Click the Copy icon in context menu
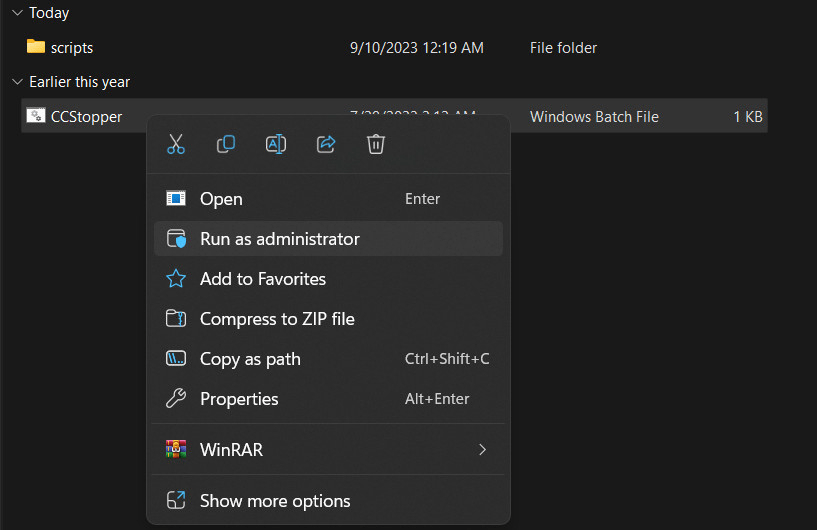The height and width of the screenshot is (530, 817). pos(226,144)
